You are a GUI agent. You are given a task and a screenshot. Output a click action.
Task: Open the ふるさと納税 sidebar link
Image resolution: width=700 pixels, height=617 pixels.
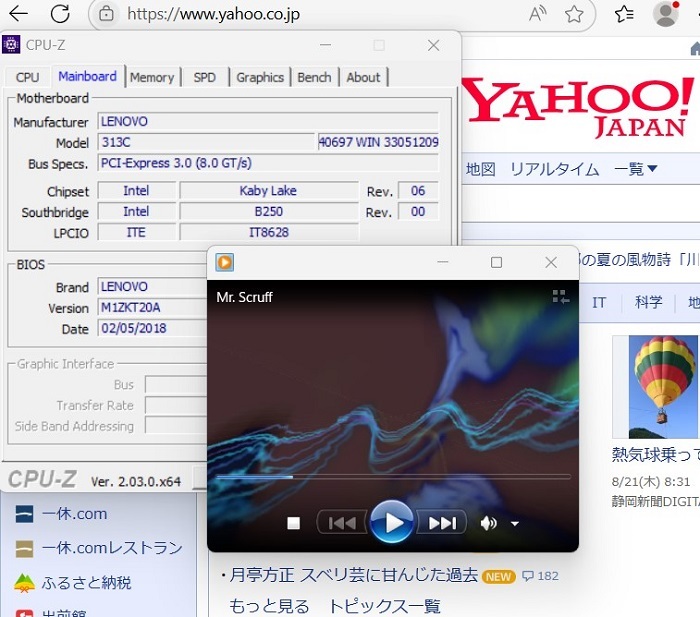pos(86,582)
